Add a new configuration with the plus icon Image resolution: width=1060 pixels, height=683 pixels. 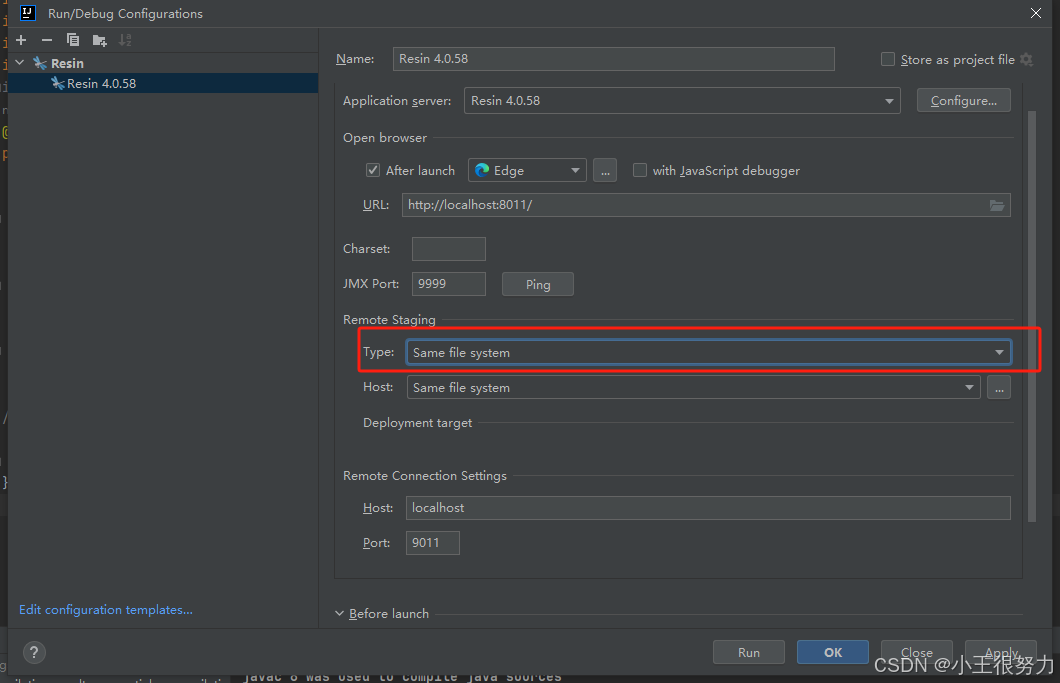click(21, 41)
